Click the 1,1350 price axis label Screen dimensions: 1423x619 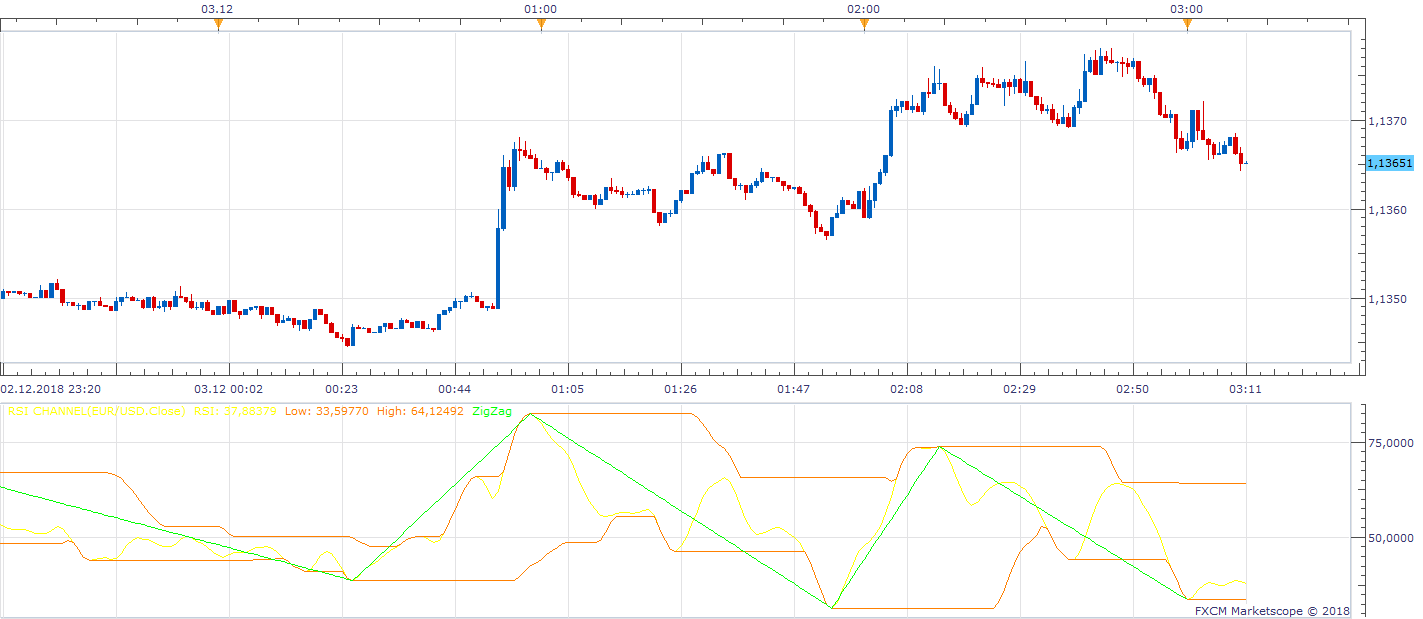point(1387,299)
